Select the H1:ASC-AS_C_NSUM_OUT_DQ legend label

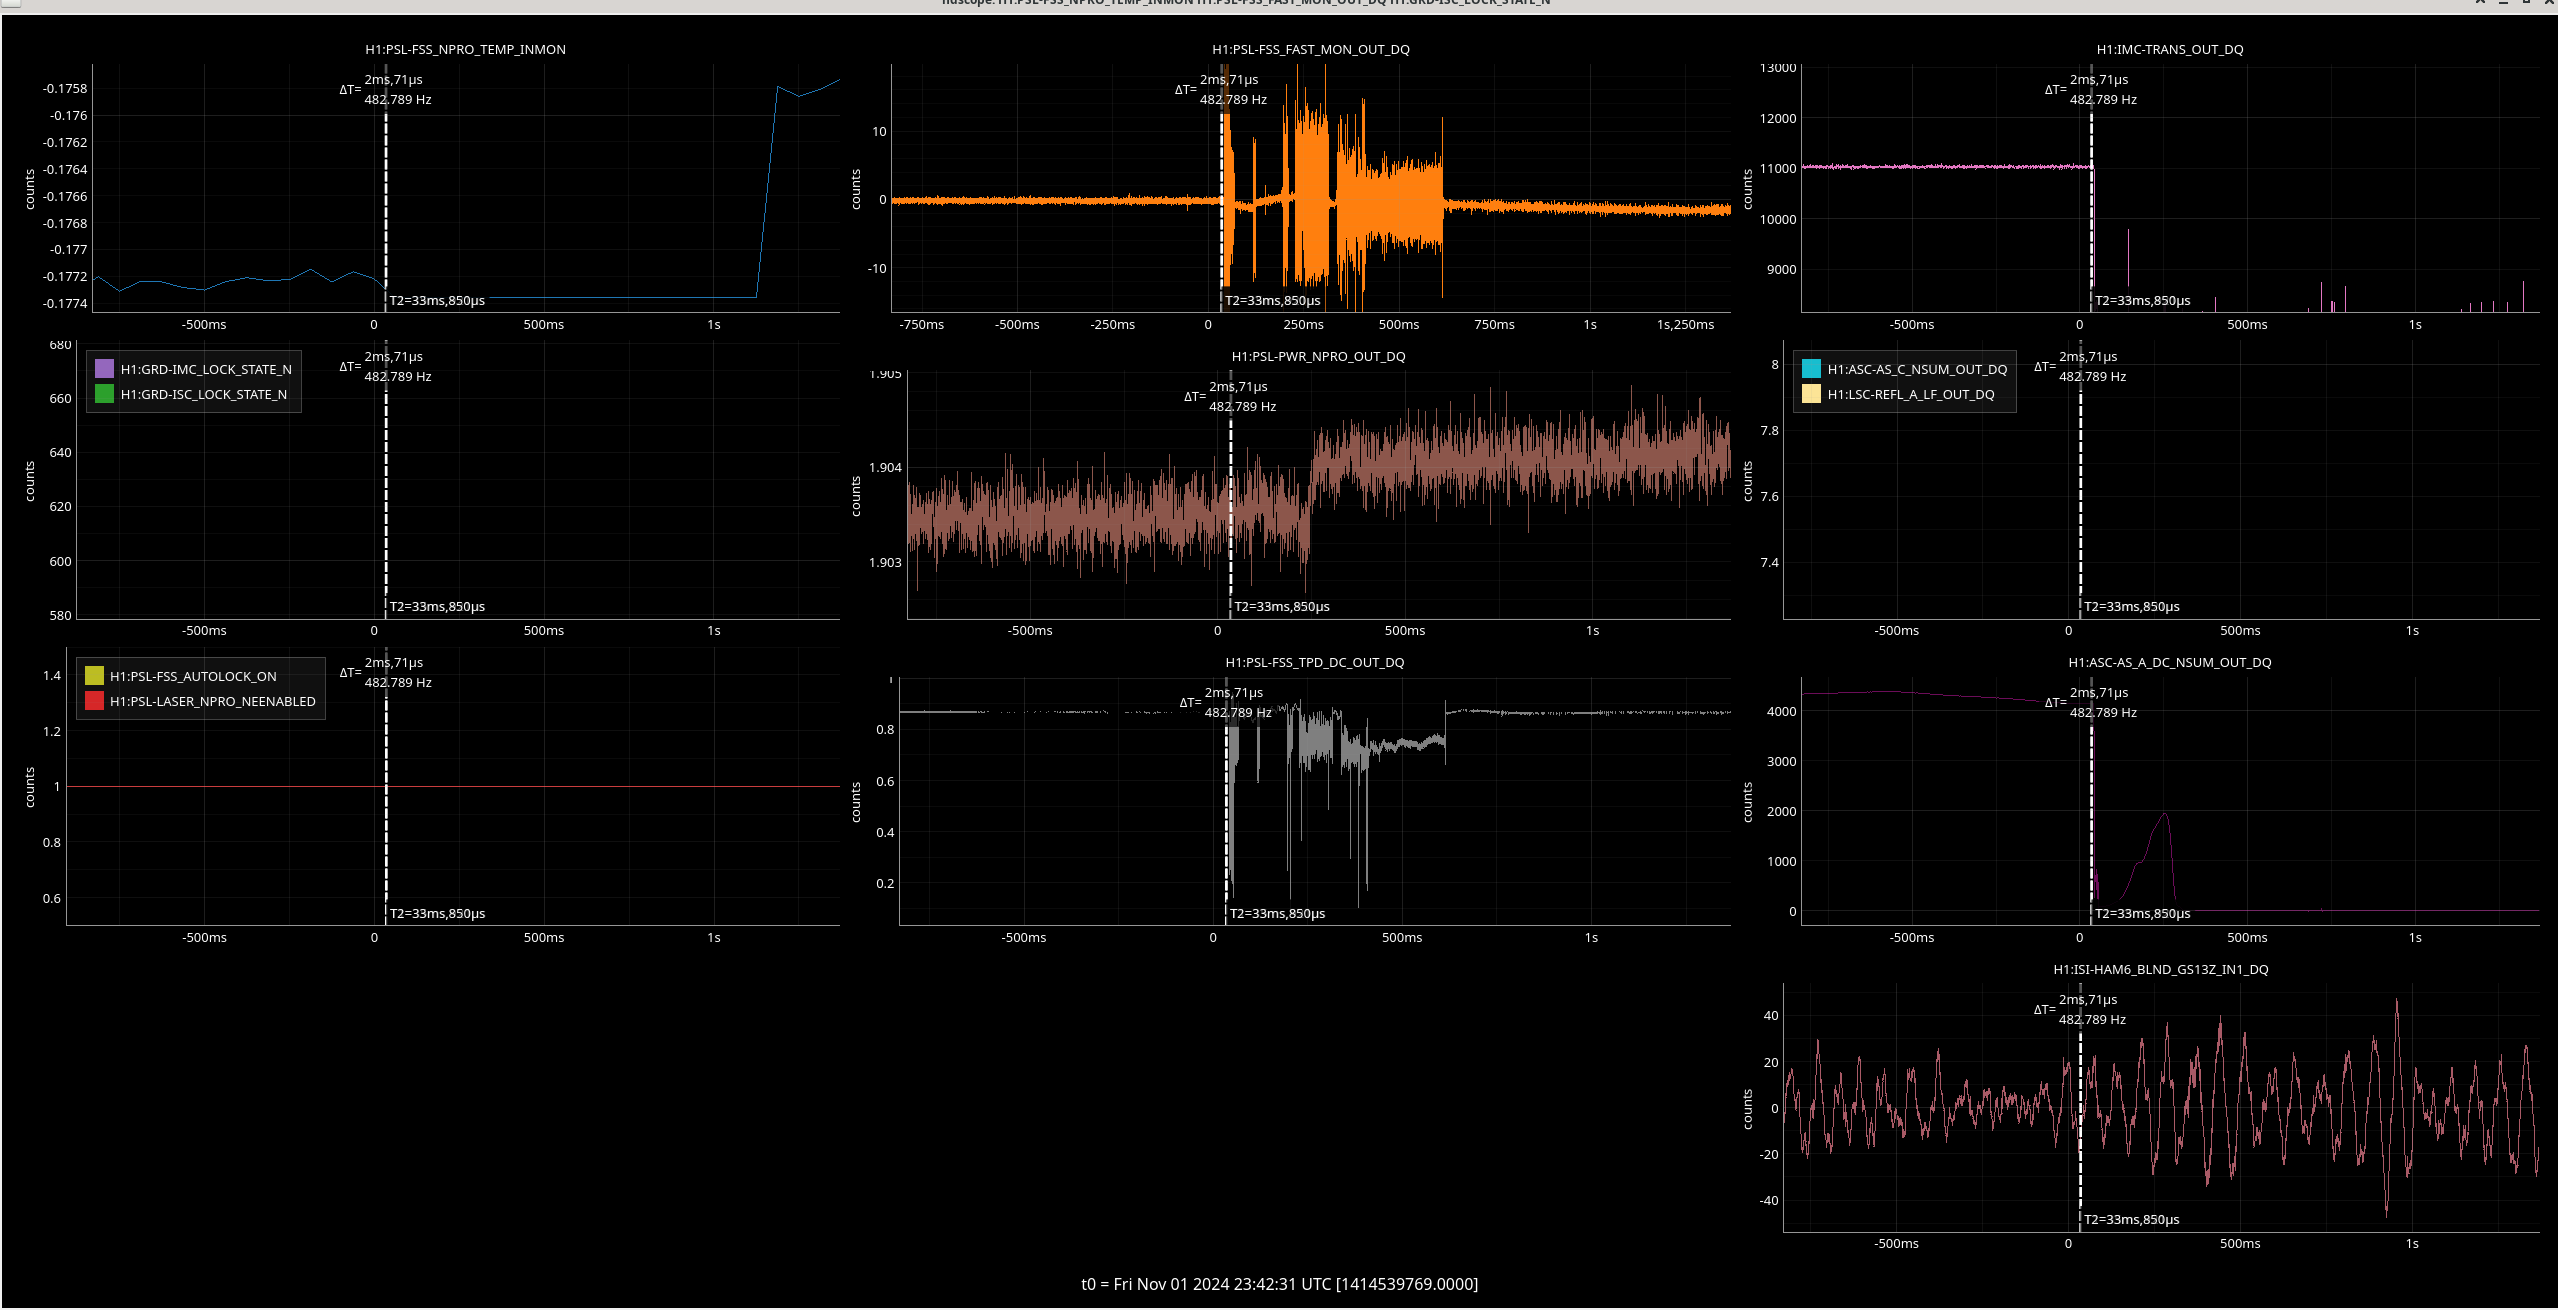(1917, 369)
